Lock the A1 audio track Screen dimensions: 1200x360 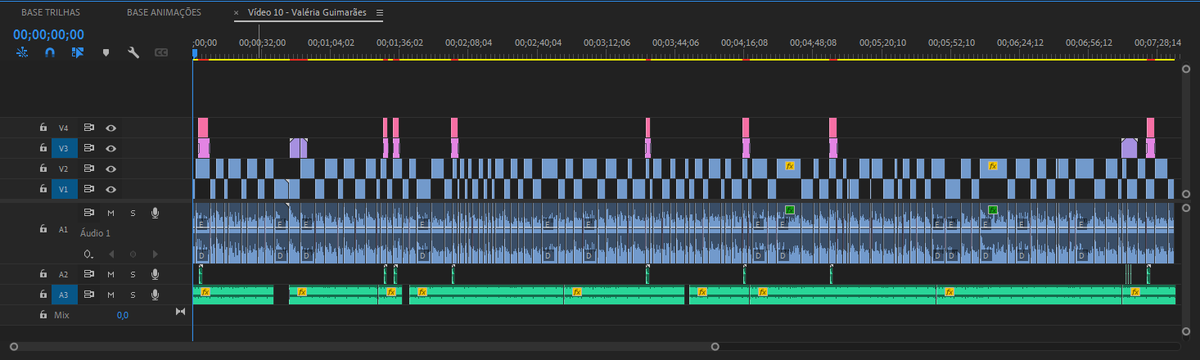[x=43, y=229]
